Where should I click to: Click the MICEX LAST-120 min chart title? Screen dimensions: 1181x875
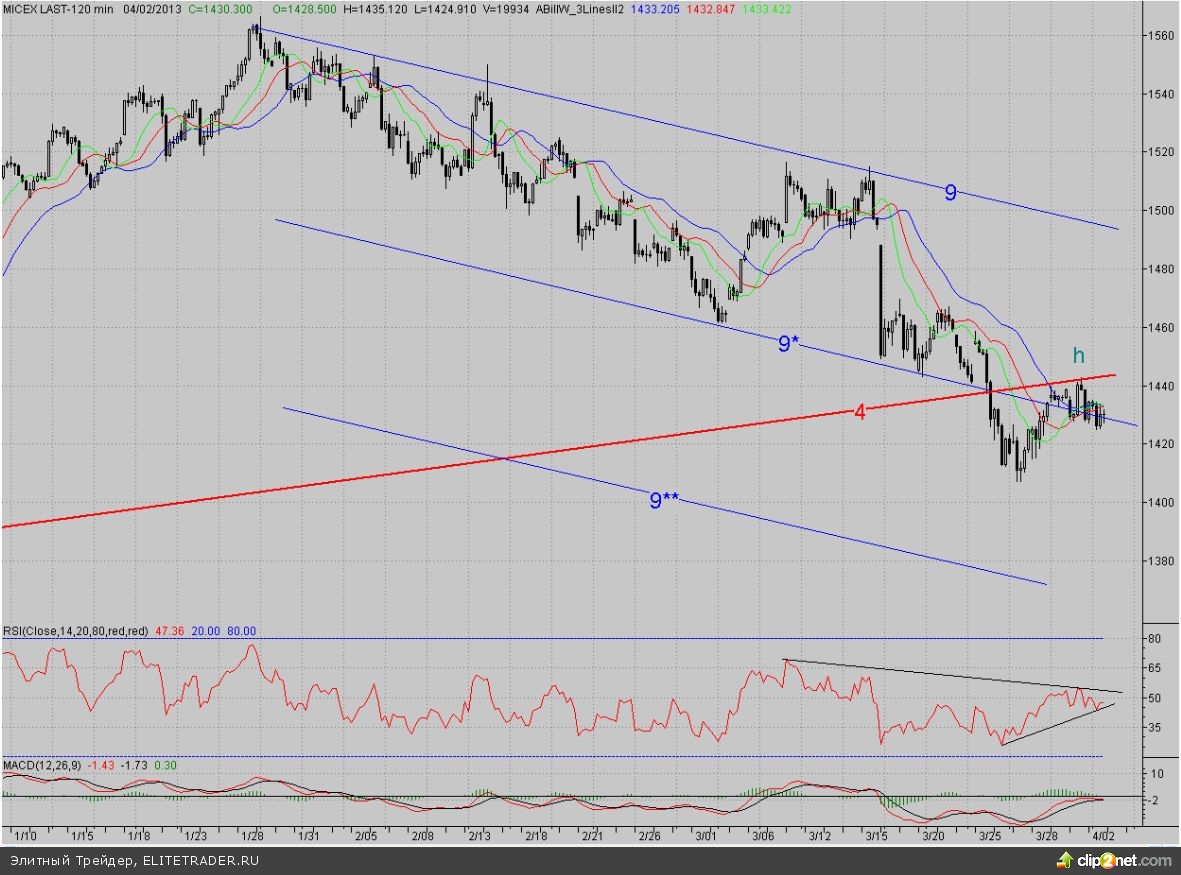pyautogui.click(x=58, y=8)
